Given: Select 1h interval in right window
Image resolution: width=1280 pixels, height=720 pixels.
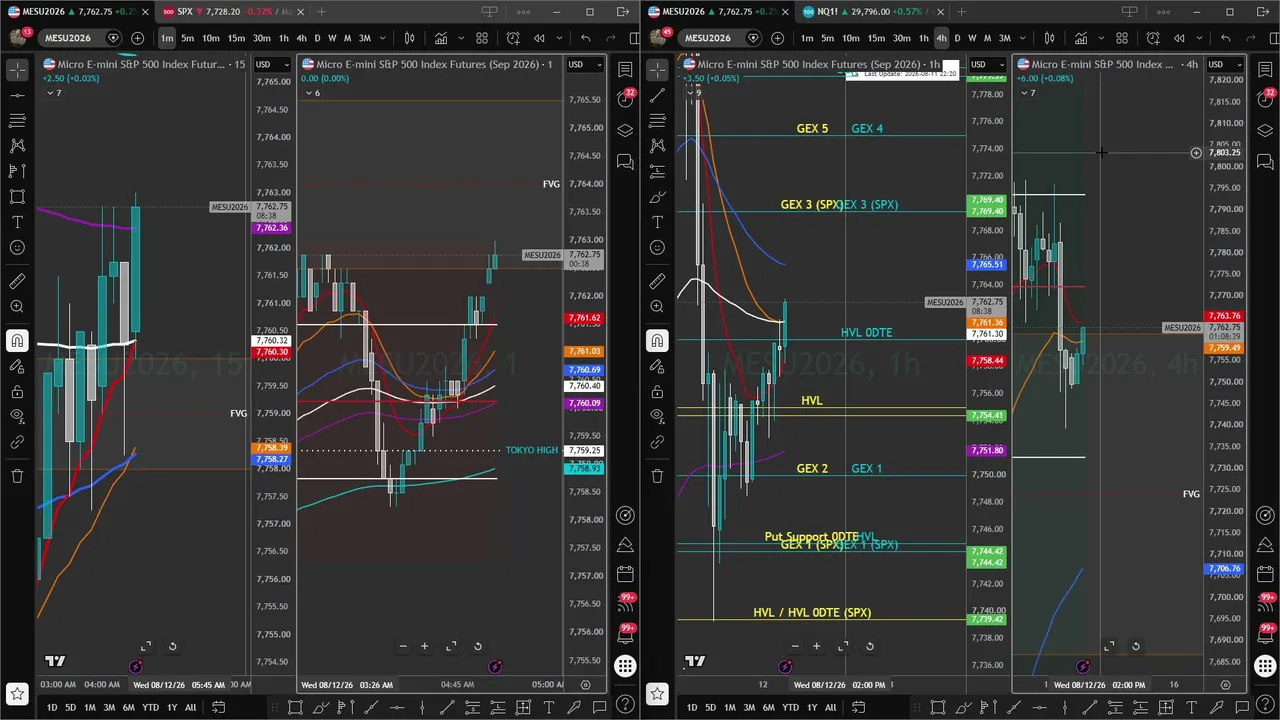Looking at the screenshot, I should 923,38.
